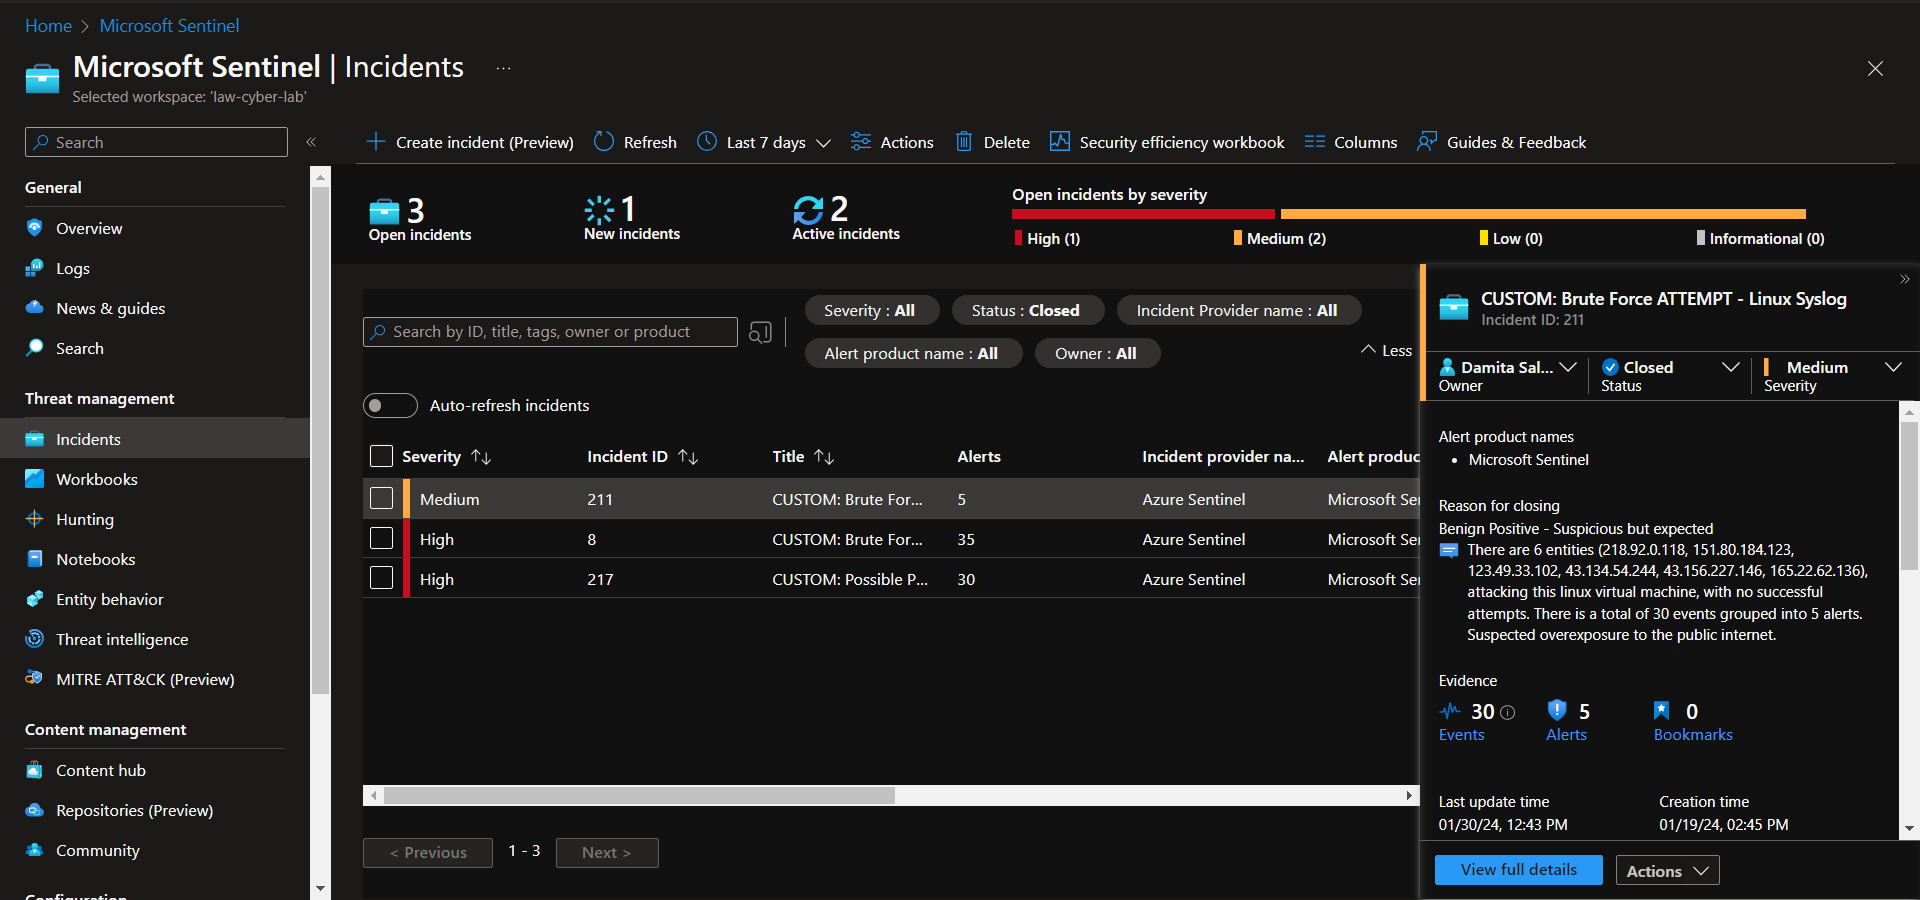Click the Events heartbeat icon in Evidence
The height and width of the screenshot is (900, 1920).
click(x=1450, y=711)
